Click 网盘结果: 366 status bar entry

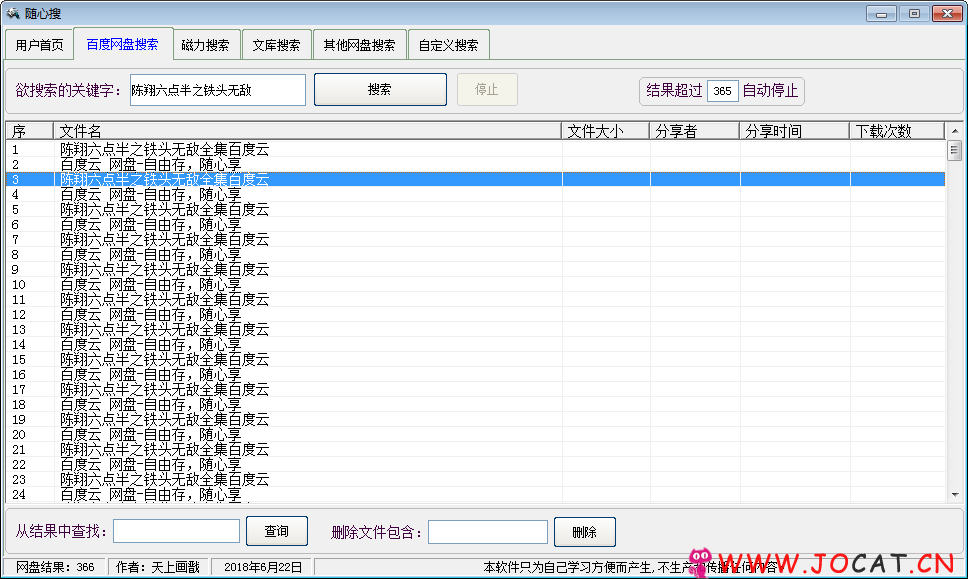pos(55,567)
